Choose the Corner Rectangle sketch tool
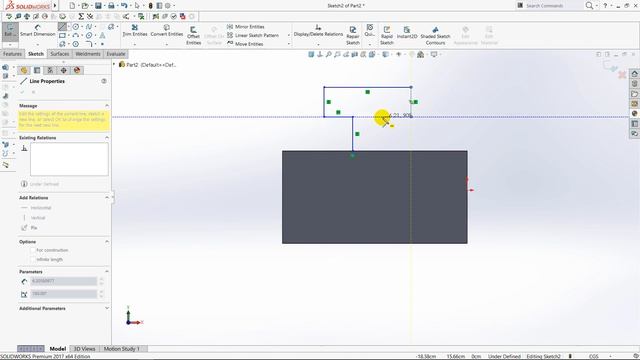The height and width of the screenshot is (360, 640). click(x=62, y=36)
